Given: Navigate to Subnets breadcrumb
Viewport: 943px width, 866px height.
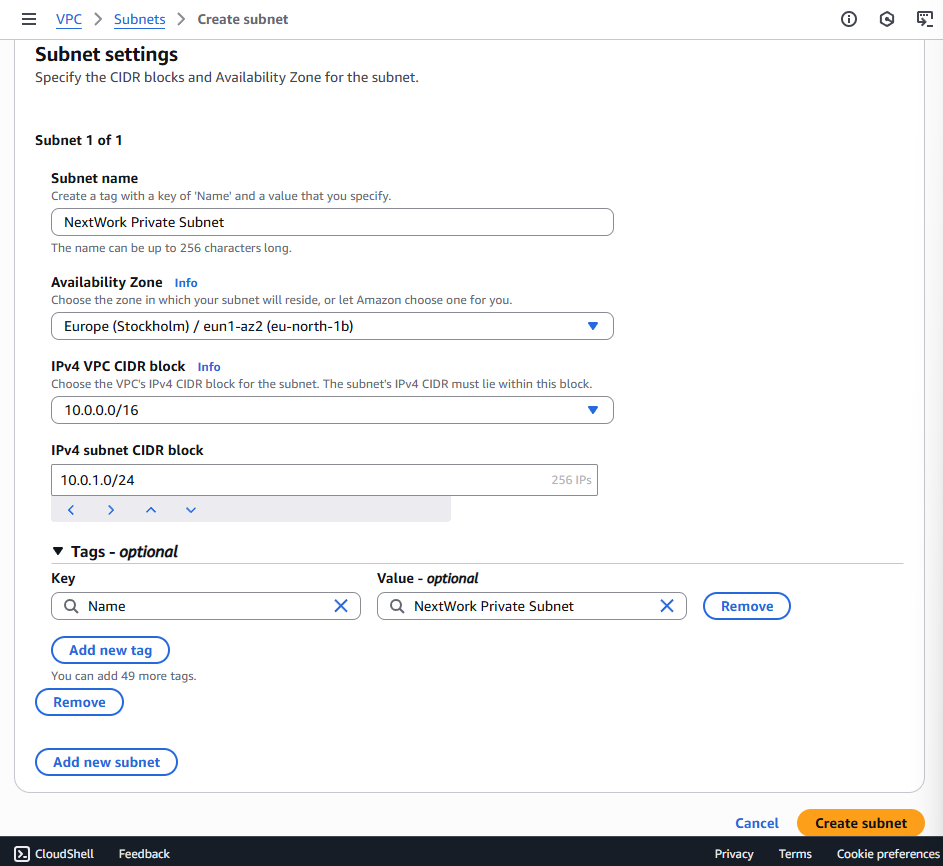Looking at the screenshot, I should [139, 19].
